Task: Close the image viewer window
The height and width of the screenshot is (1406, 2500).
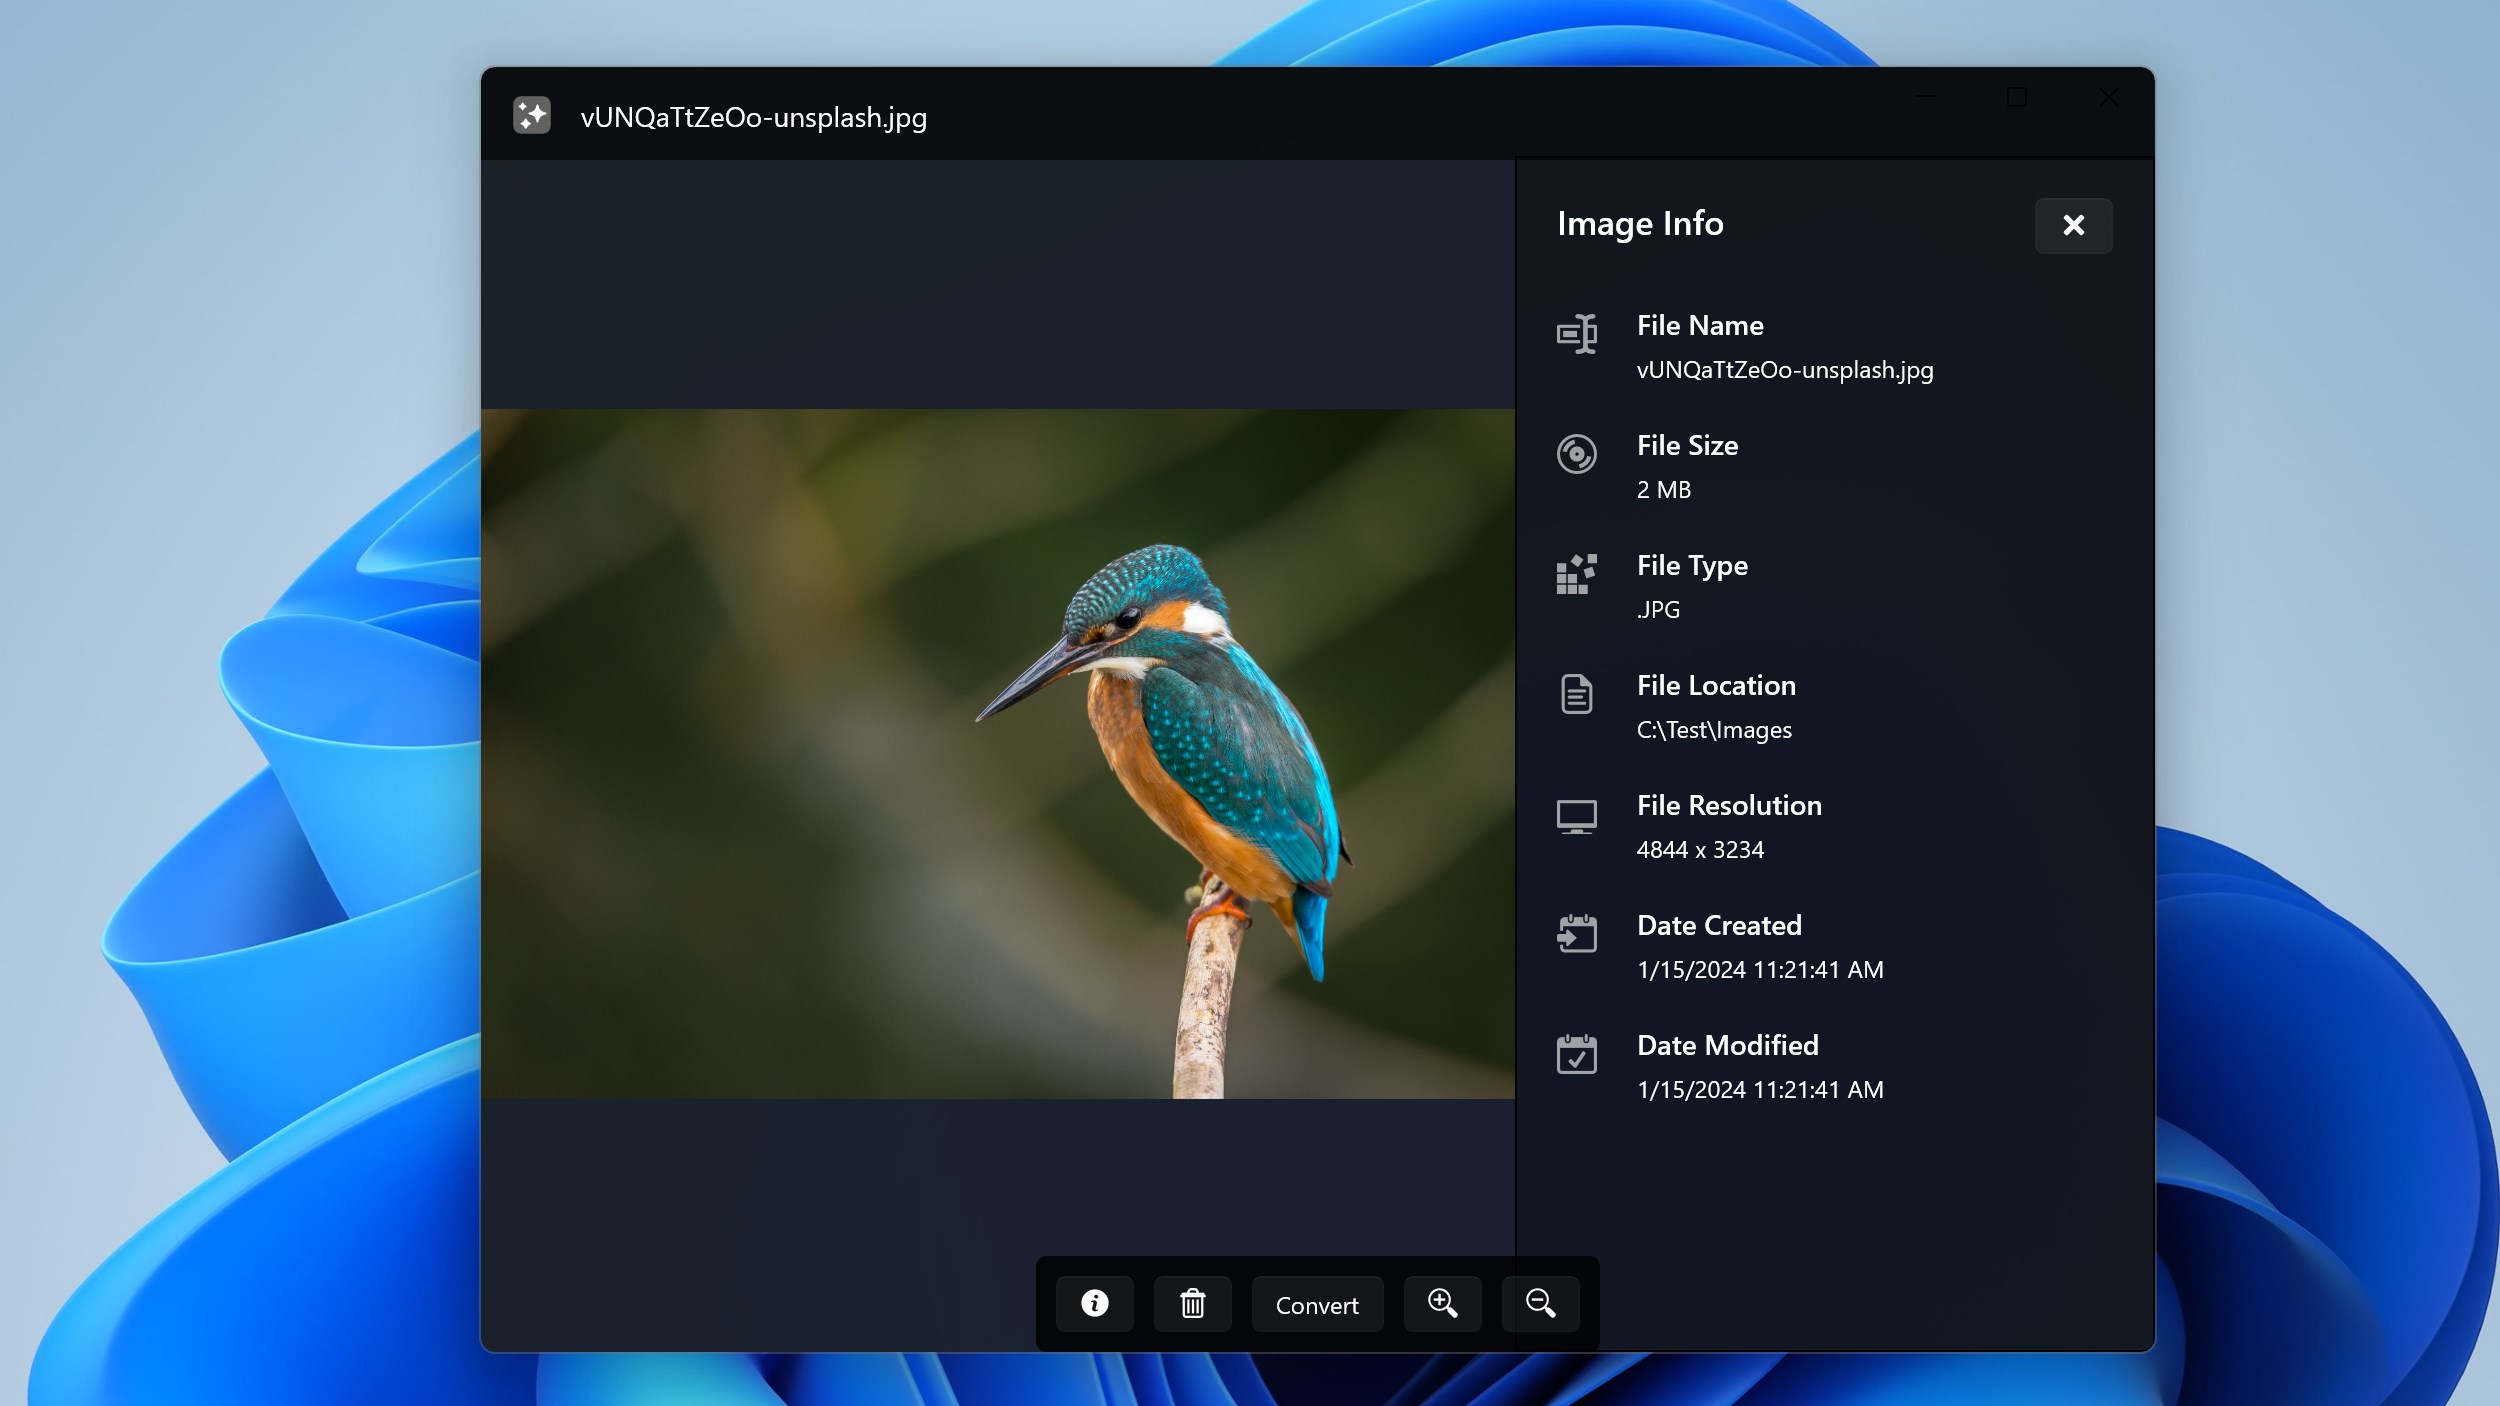Action: tap(2108, 97)
